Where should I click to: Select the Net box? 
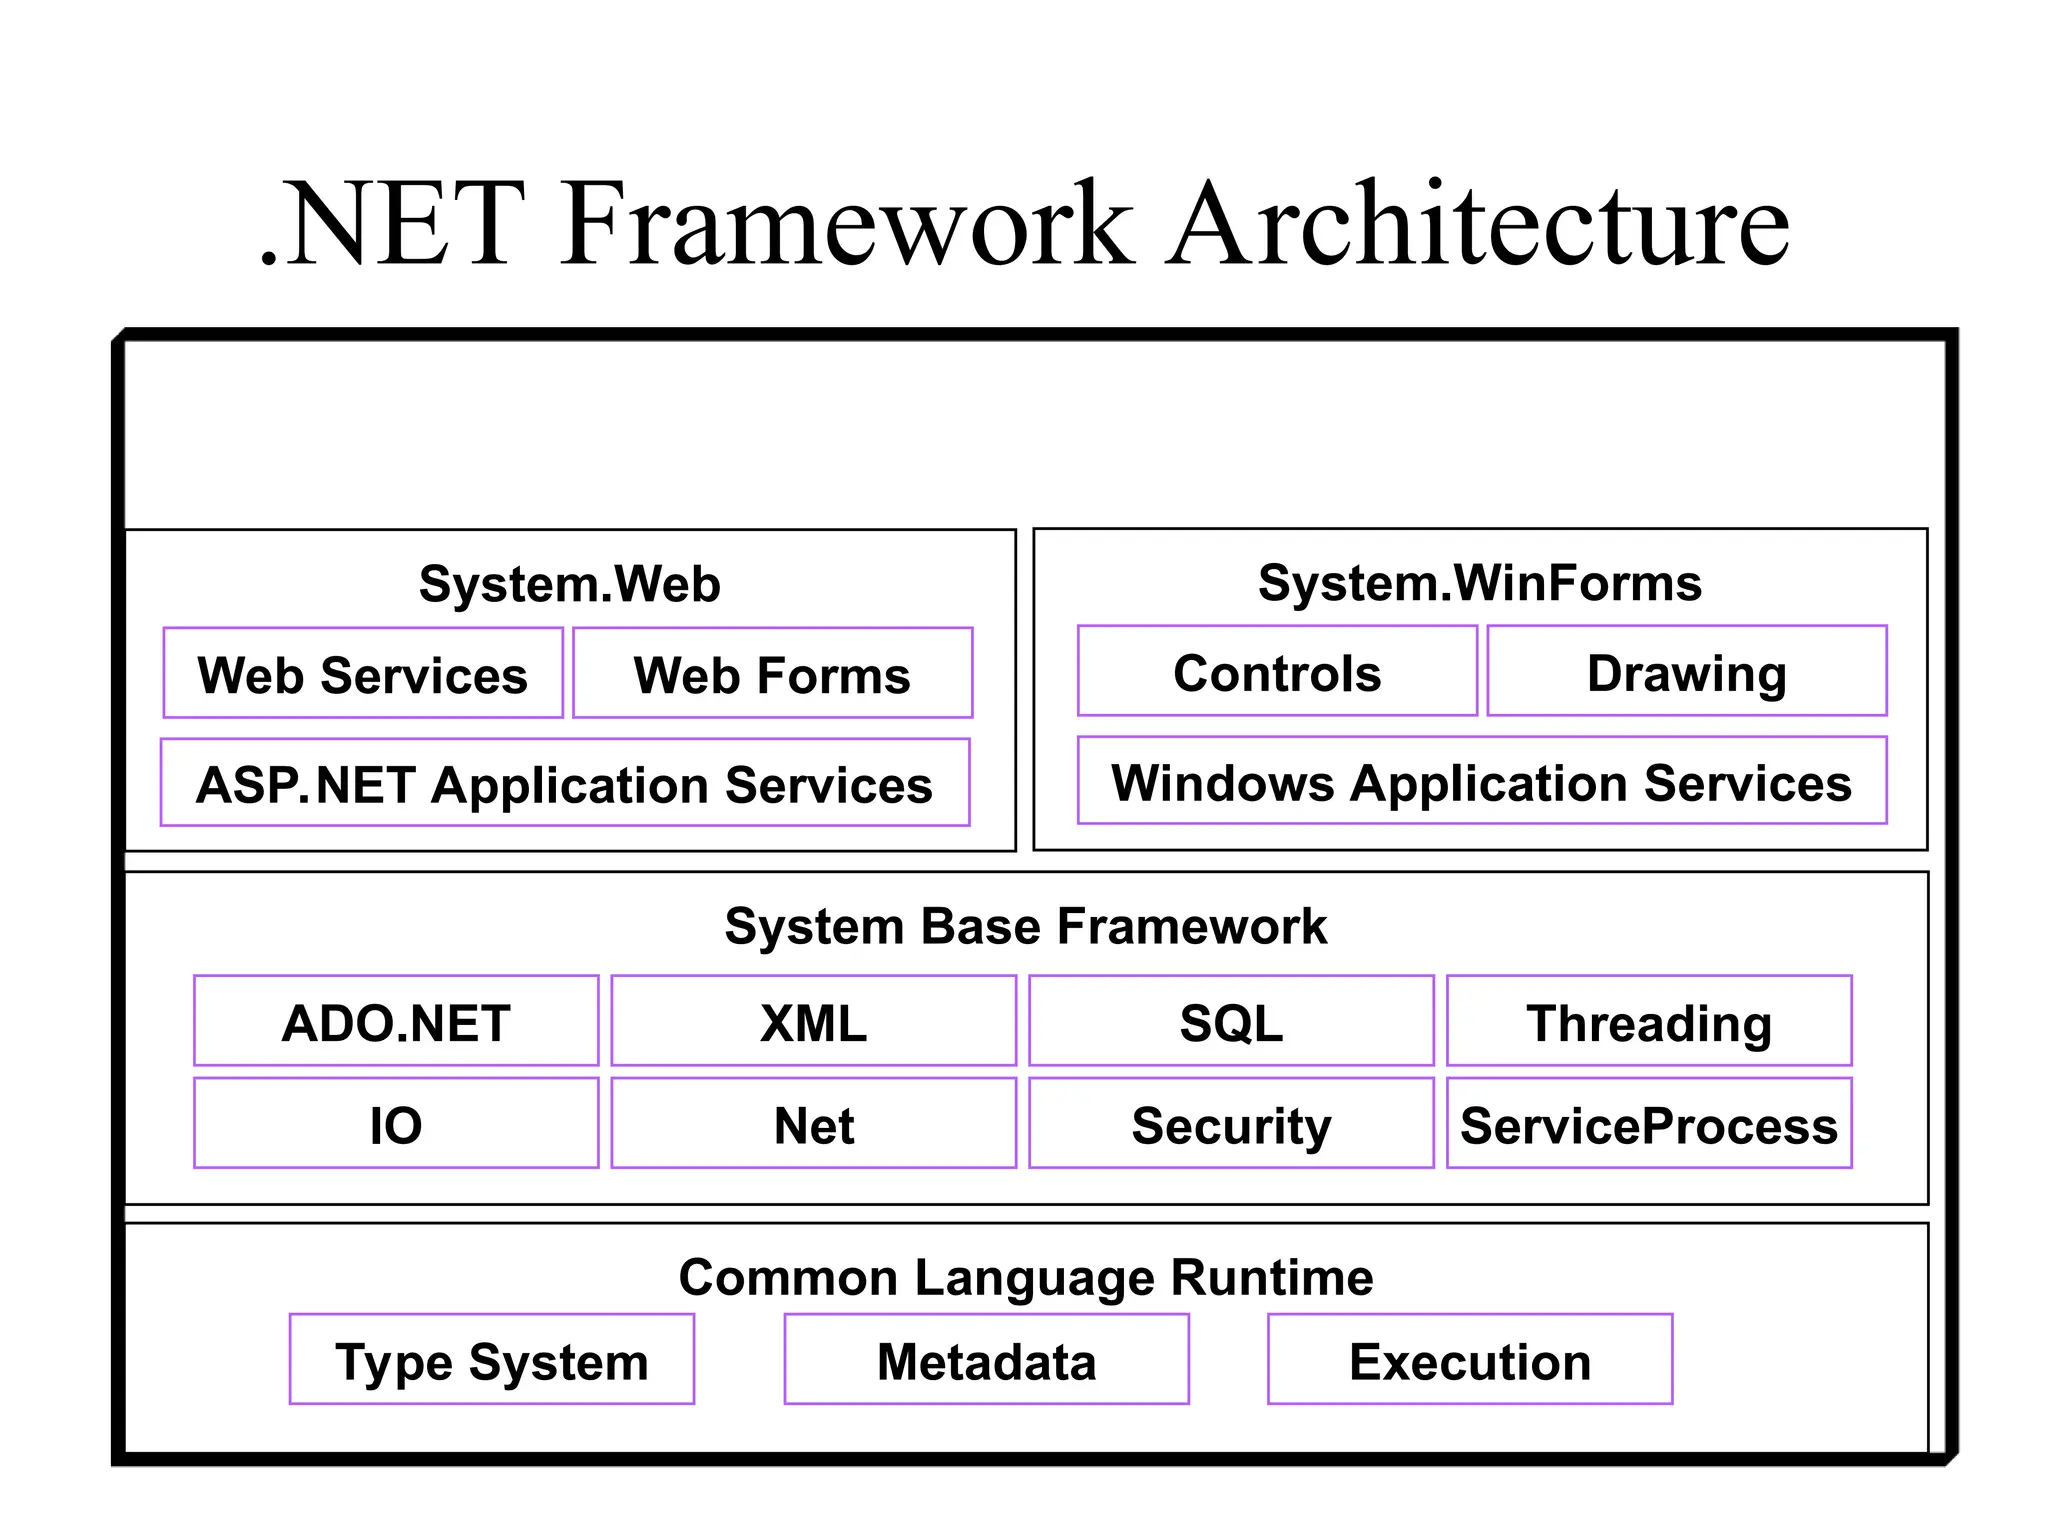[813, 1123]
